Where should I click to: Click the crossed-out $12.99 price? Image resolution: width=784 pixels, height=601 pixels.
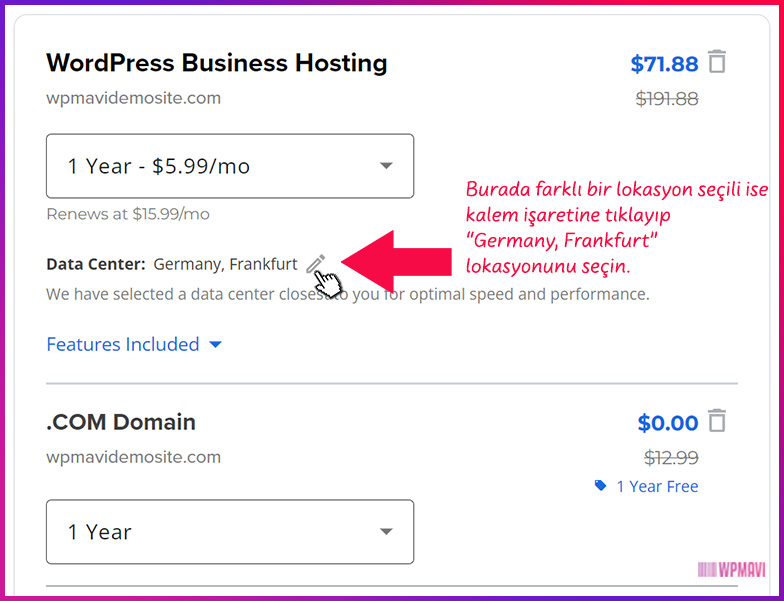[671, 457]
